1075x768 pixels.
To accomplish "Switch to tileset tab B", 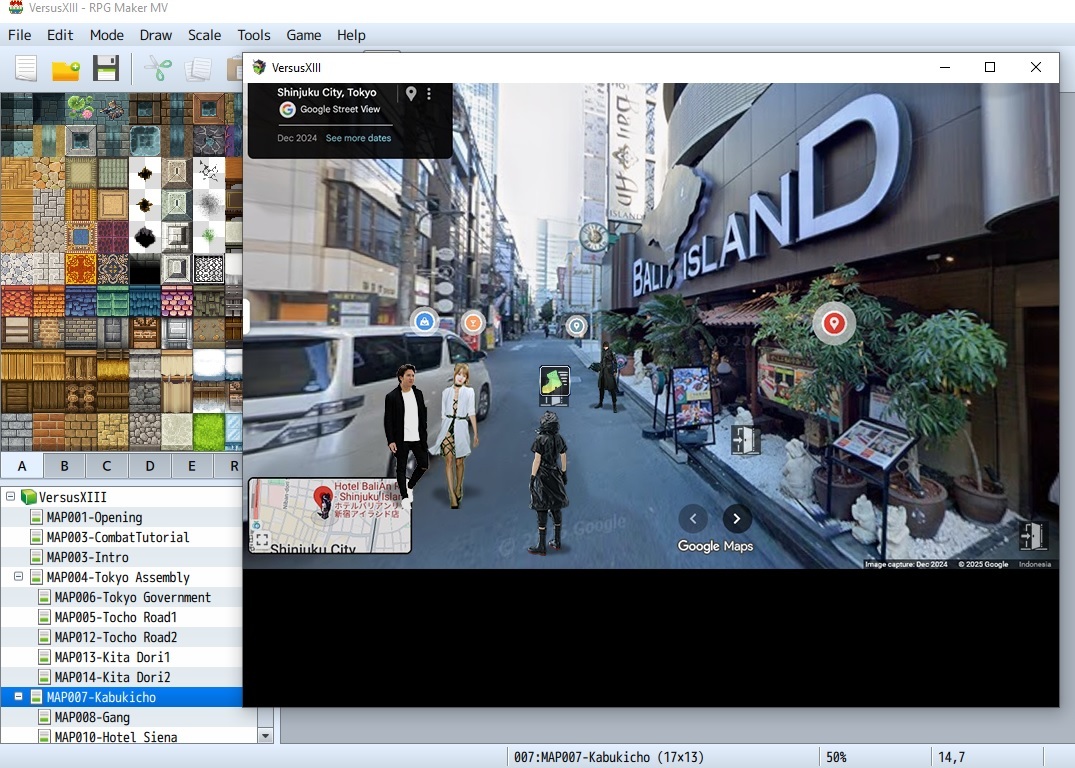I will point(64,465).
